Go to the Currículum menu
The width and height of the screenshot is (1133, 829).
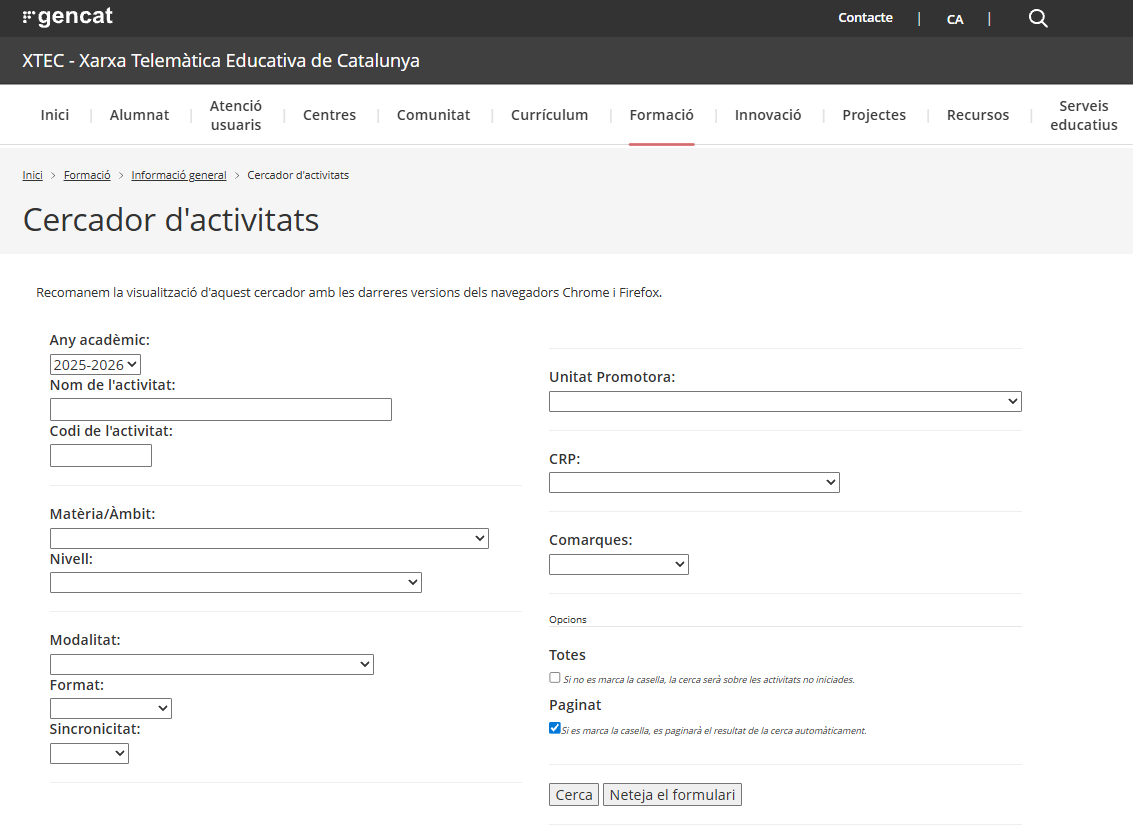point(549,115)
